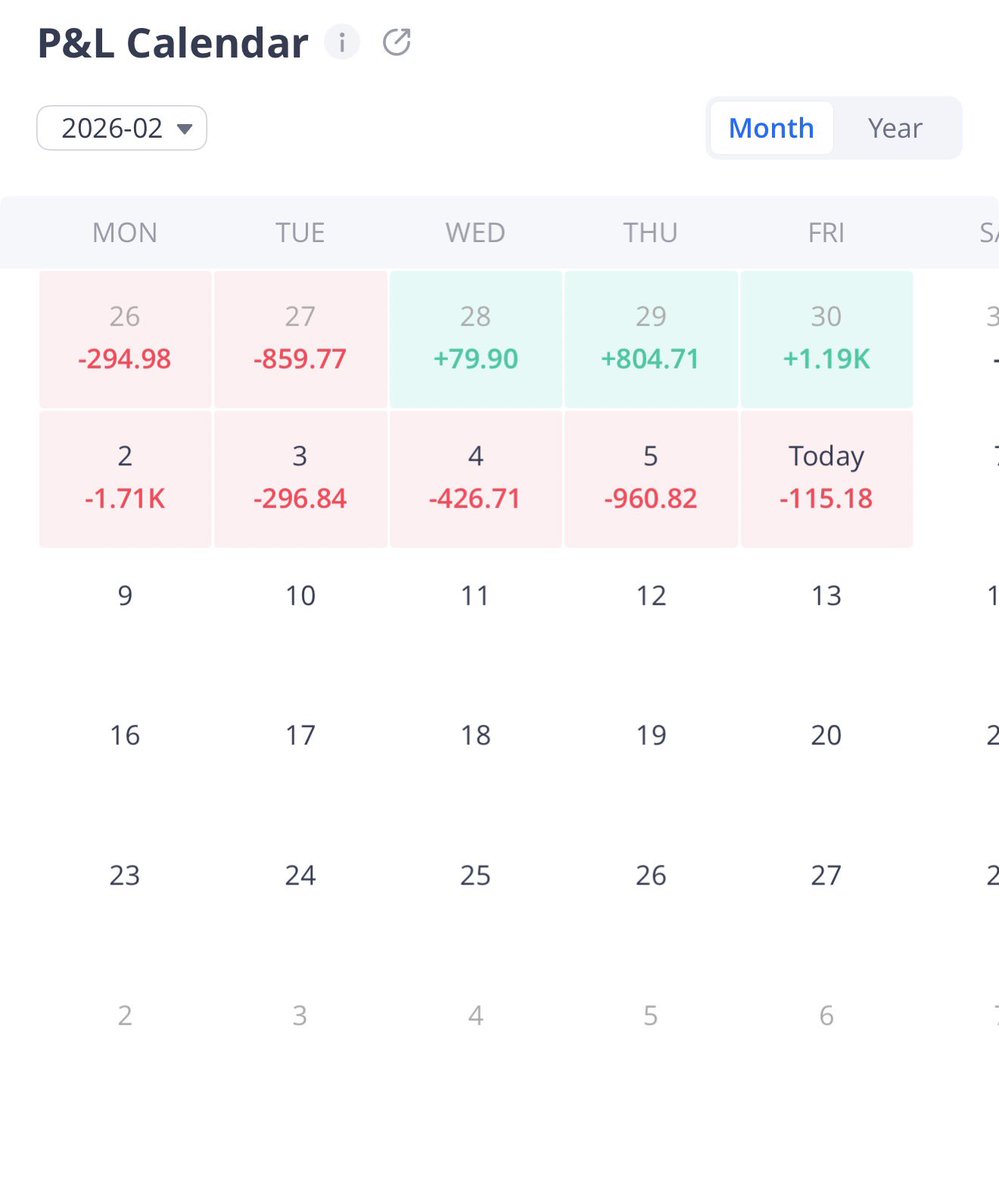Open the 2026-02 month dropdown

coord(122,128)
